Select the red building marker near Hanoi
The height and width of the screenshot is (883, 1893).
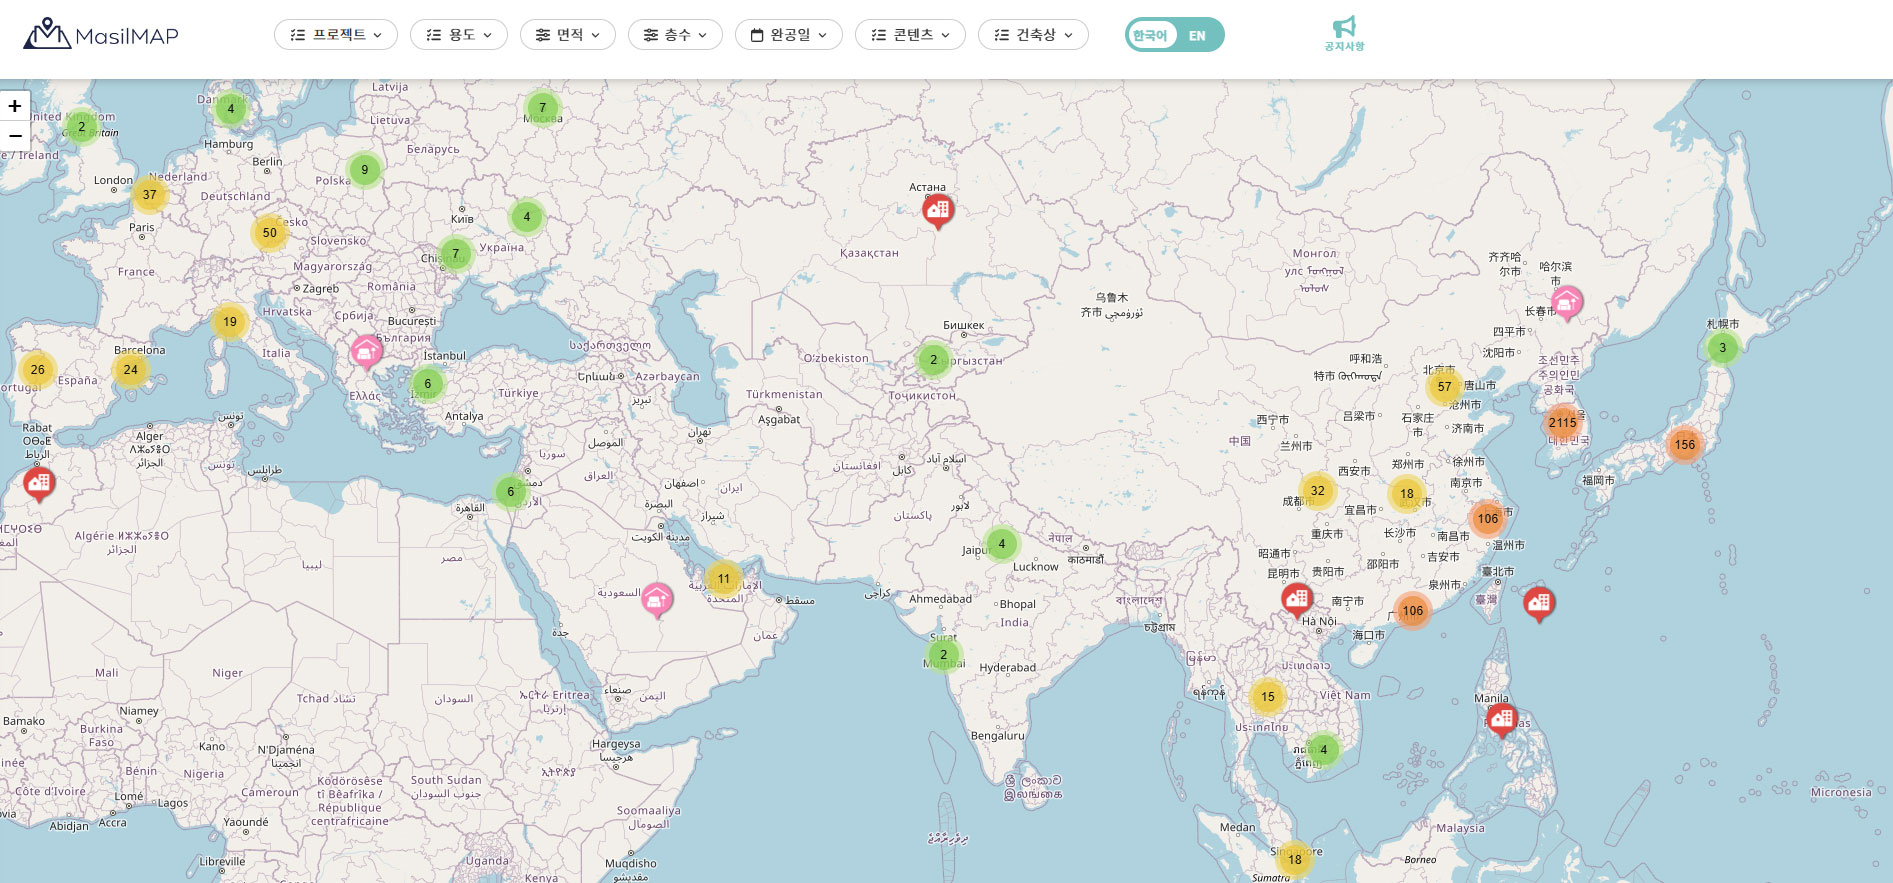pyautogui.click(x=1297, y=599)
